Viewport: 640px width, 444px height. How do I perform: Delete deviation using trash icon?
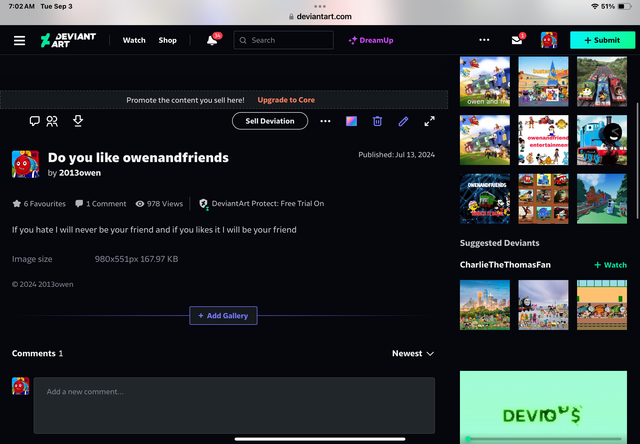point(377,121)
